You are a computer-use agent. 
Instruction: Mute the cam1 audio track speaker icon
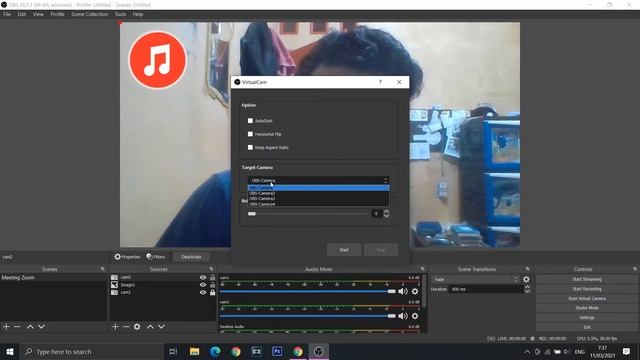coord(403,291)
